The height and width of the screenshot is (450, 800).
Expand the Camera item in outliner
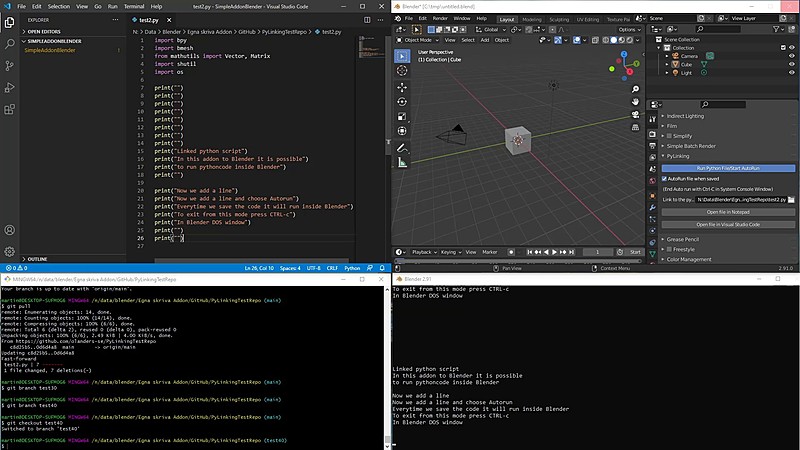tap(667, 56)
